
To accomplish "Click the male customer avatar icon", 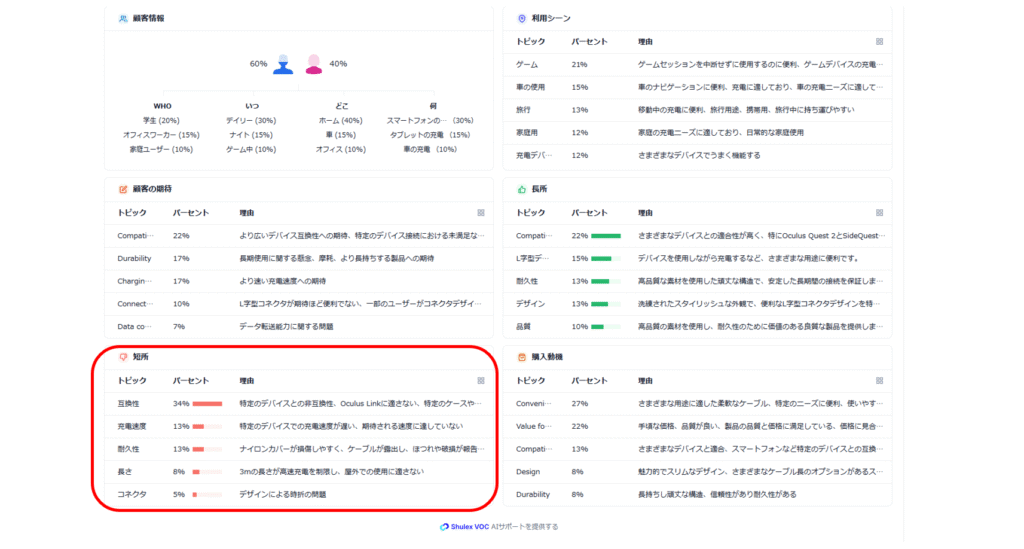I will click(x=284, y=64).
